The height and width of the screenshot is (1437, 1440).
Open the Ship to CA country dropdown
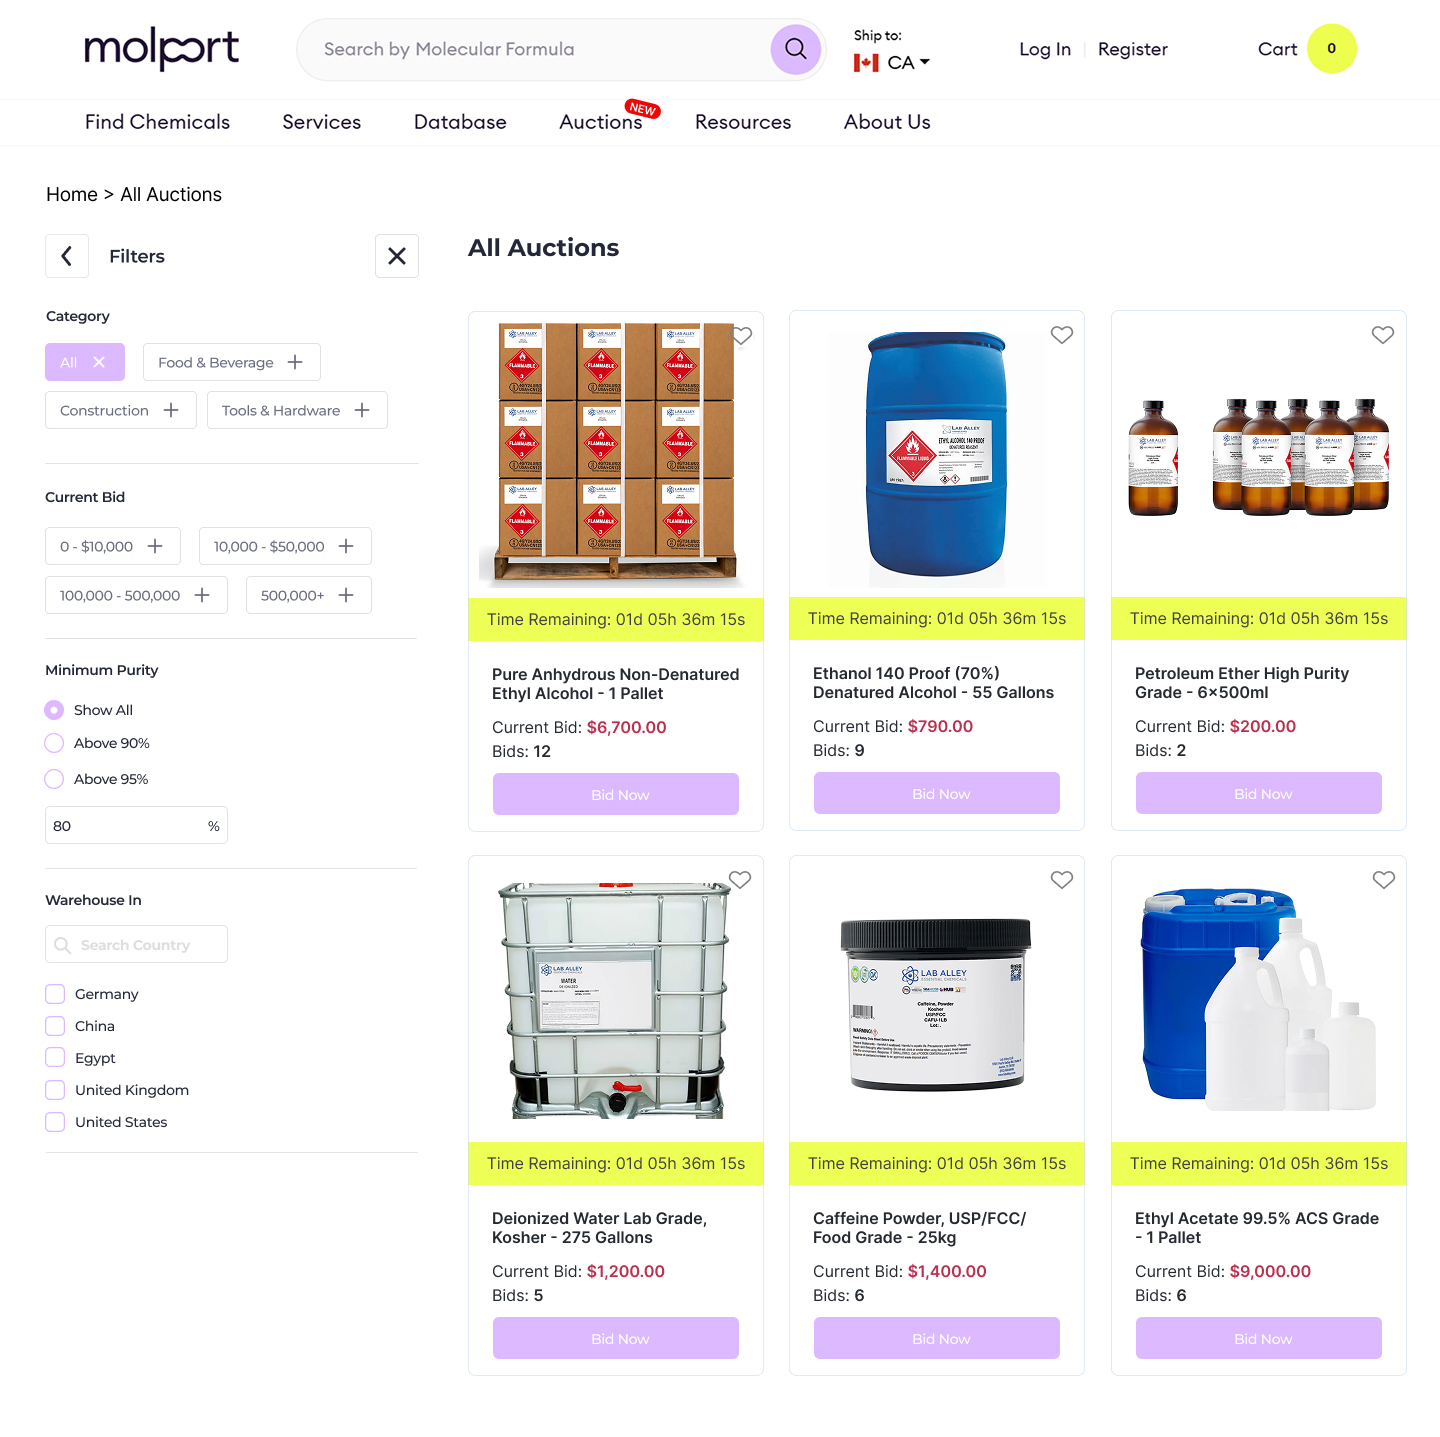coord(892,62)
